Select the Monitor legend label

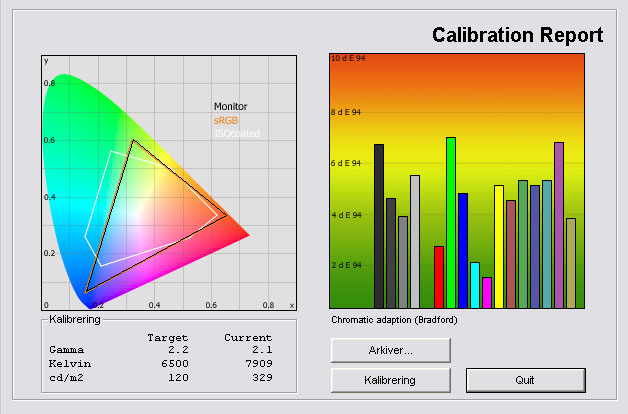230,107
